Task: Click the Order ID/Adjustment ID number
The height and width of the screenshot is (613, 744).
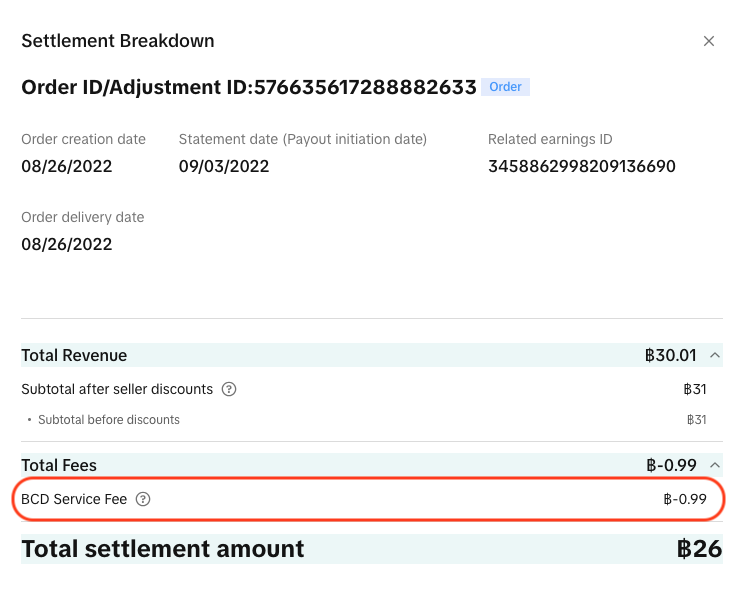Action: (x=365, y=87)
